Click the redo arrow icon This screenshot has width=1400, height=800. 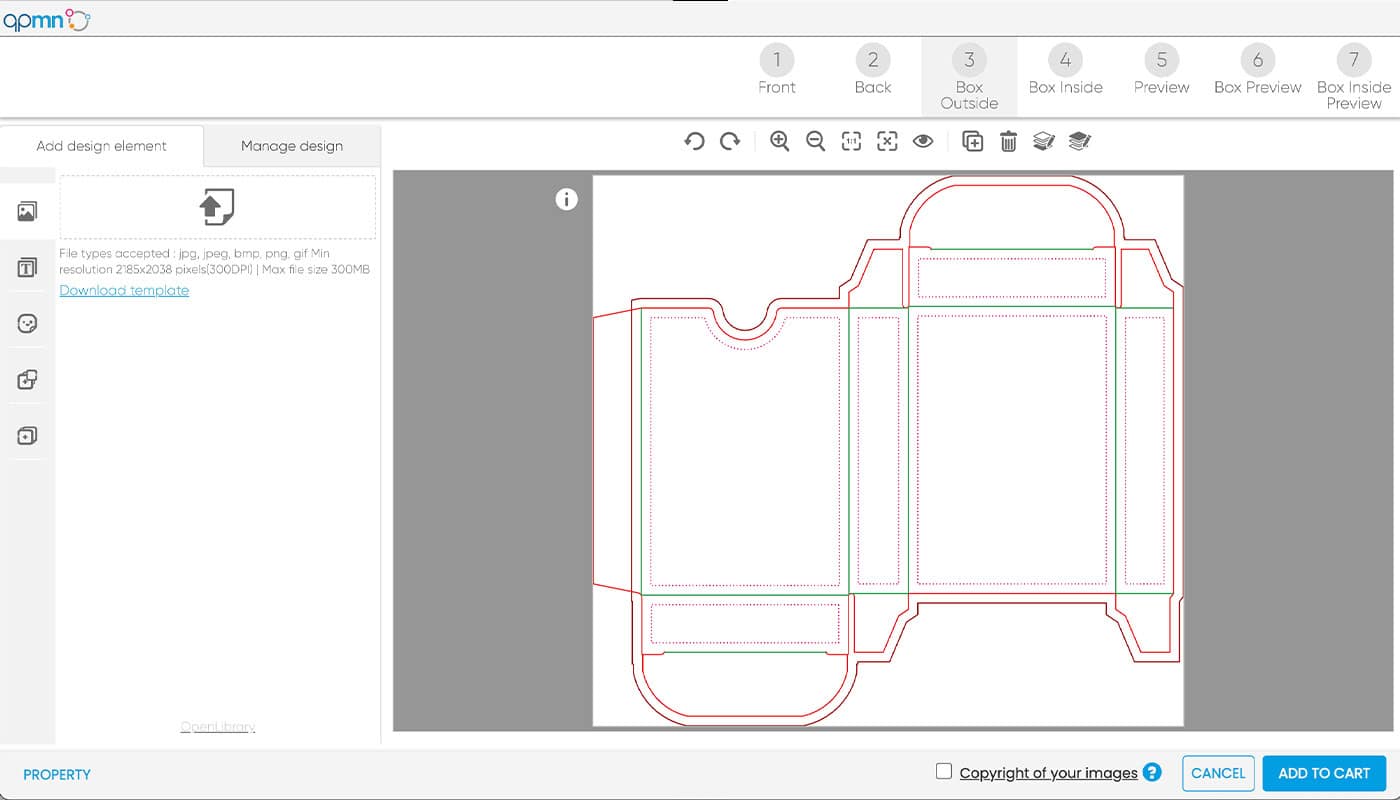point(731,142)
